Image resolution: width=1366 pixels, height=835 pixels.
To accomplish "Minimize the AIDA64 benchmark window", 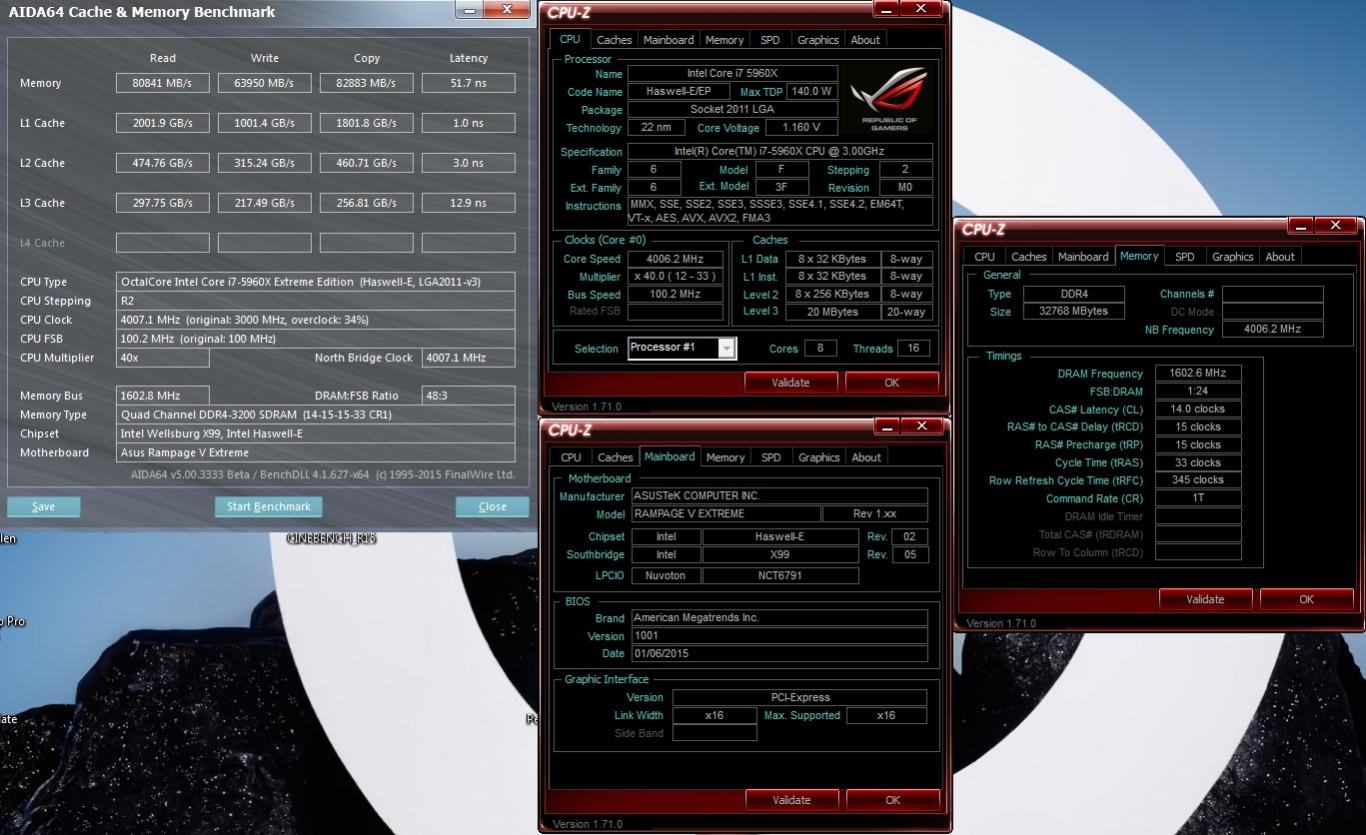I will 470,9.
